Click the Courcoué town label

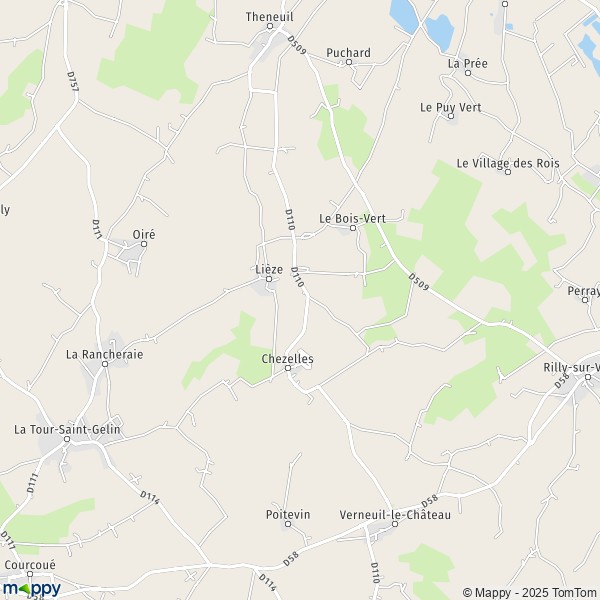point(30,565)
